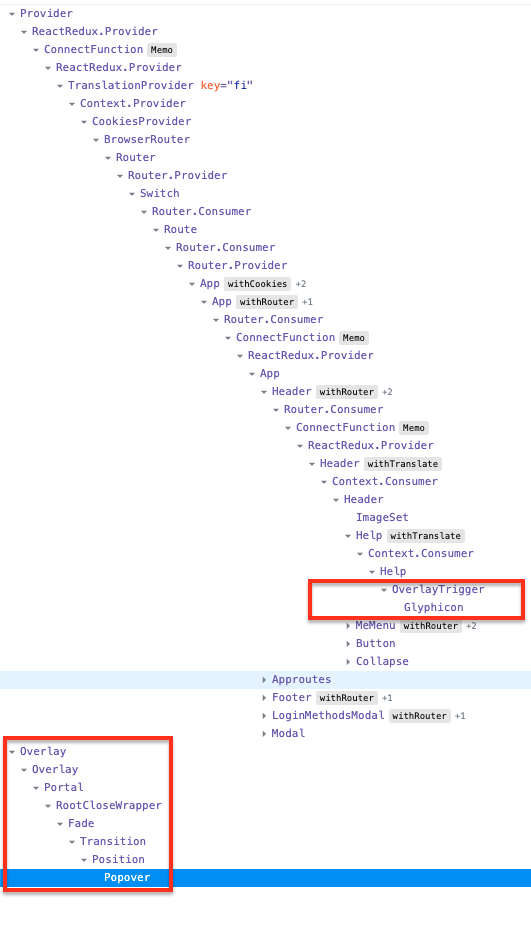Collapse the top-level Overlay node
Image resolution: width=531 pixels, height=927 pixels.
click(12, 752)
